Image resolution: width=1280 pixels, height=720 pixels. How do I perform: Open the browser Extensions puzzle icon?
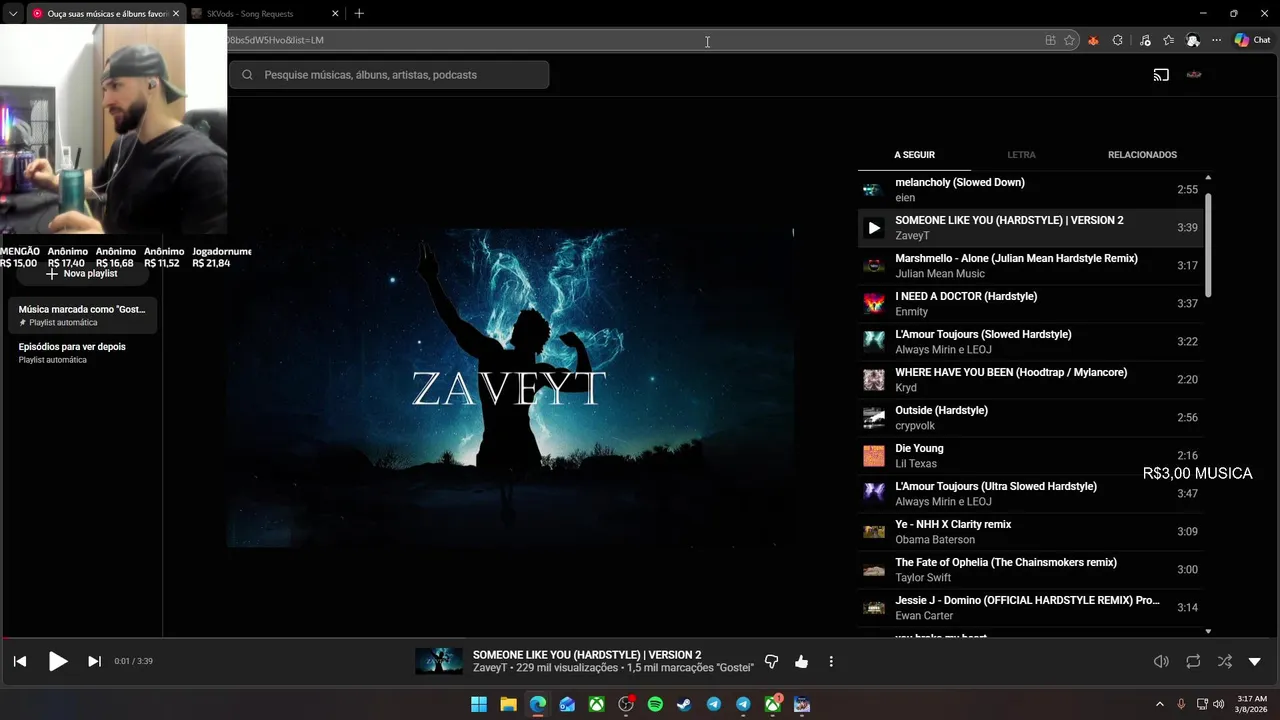[x=1118, y=40]
